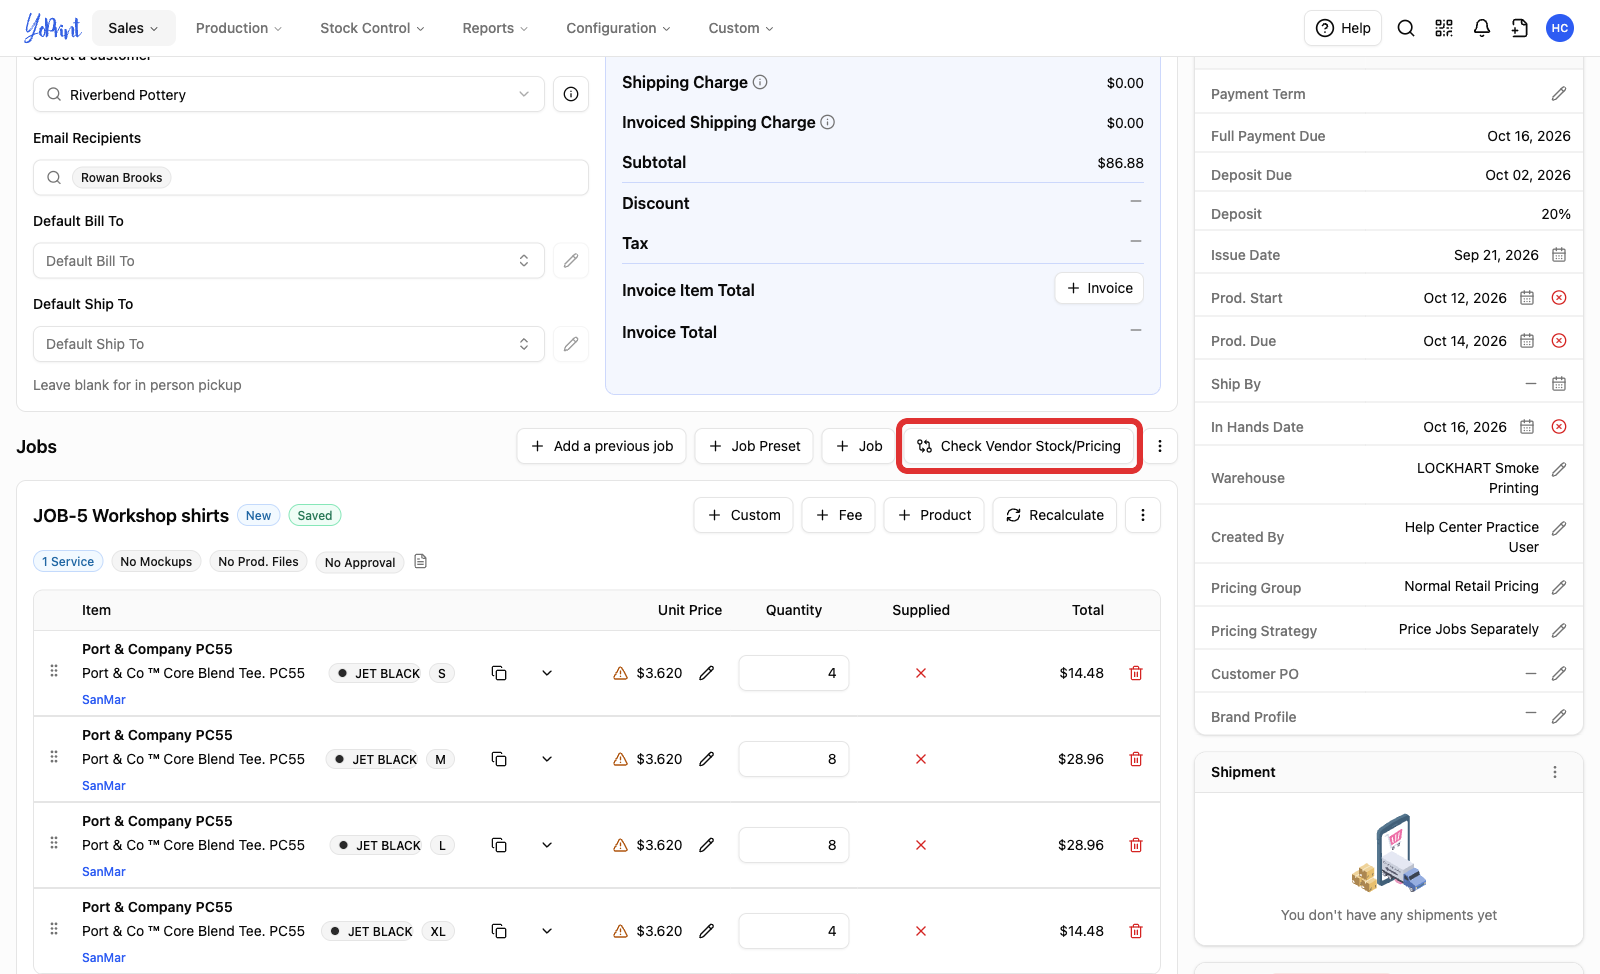Click the drag handle of JET BLACK XL row
1600x974 pixels.
(x=54, y=929)
